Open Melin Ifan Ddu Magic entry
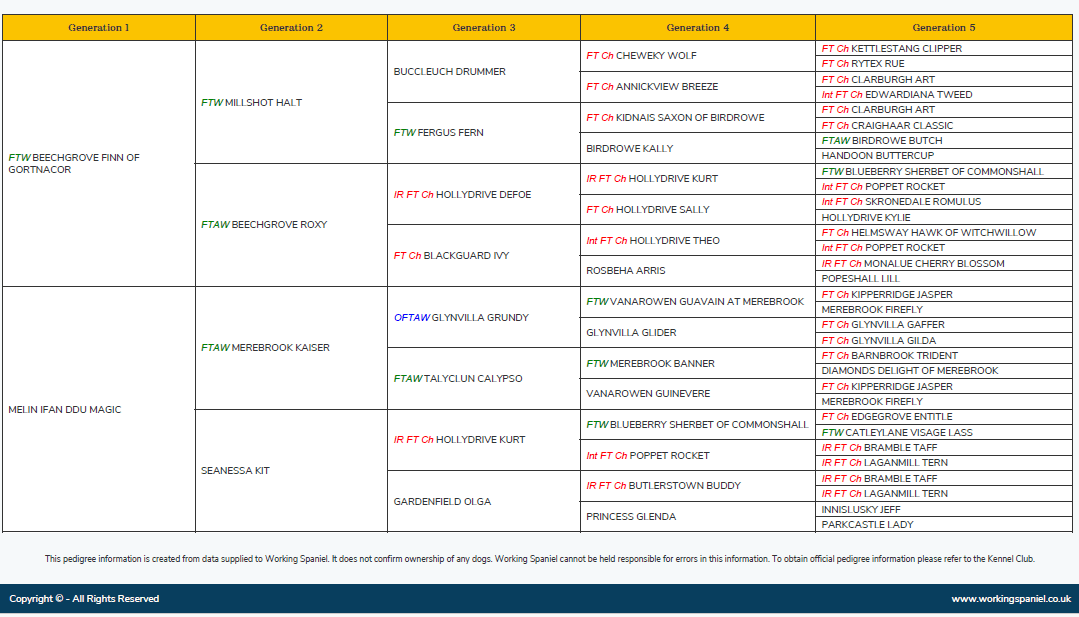Viewport: 1079px width, 617px height. (64, 409)
